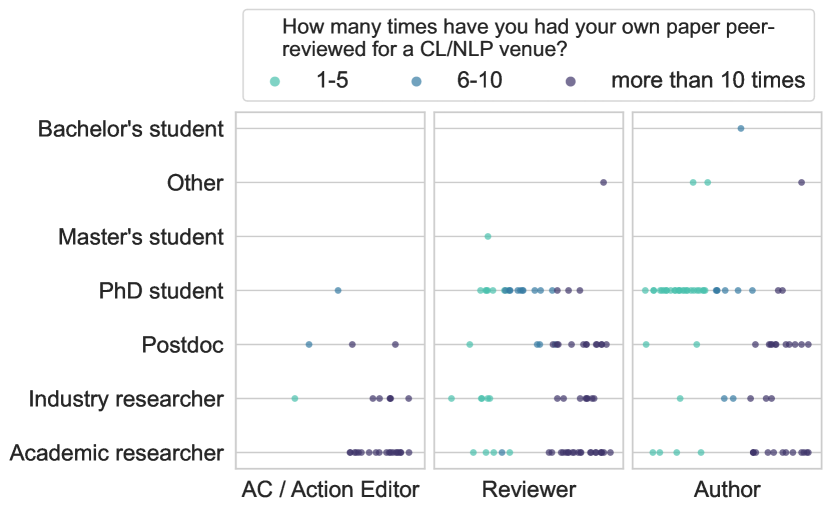Click the Bachelor's student dot in Author panel
The height and width of the screenshot is (511, 831).
pos(740,128)
